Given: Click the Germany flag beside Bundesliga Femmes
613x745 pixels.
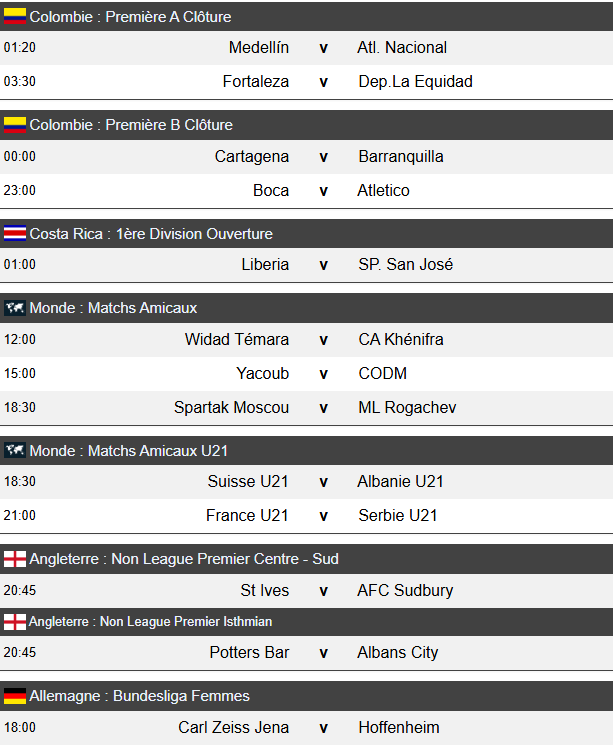Looking at the screenshot, I should [15, 696].
